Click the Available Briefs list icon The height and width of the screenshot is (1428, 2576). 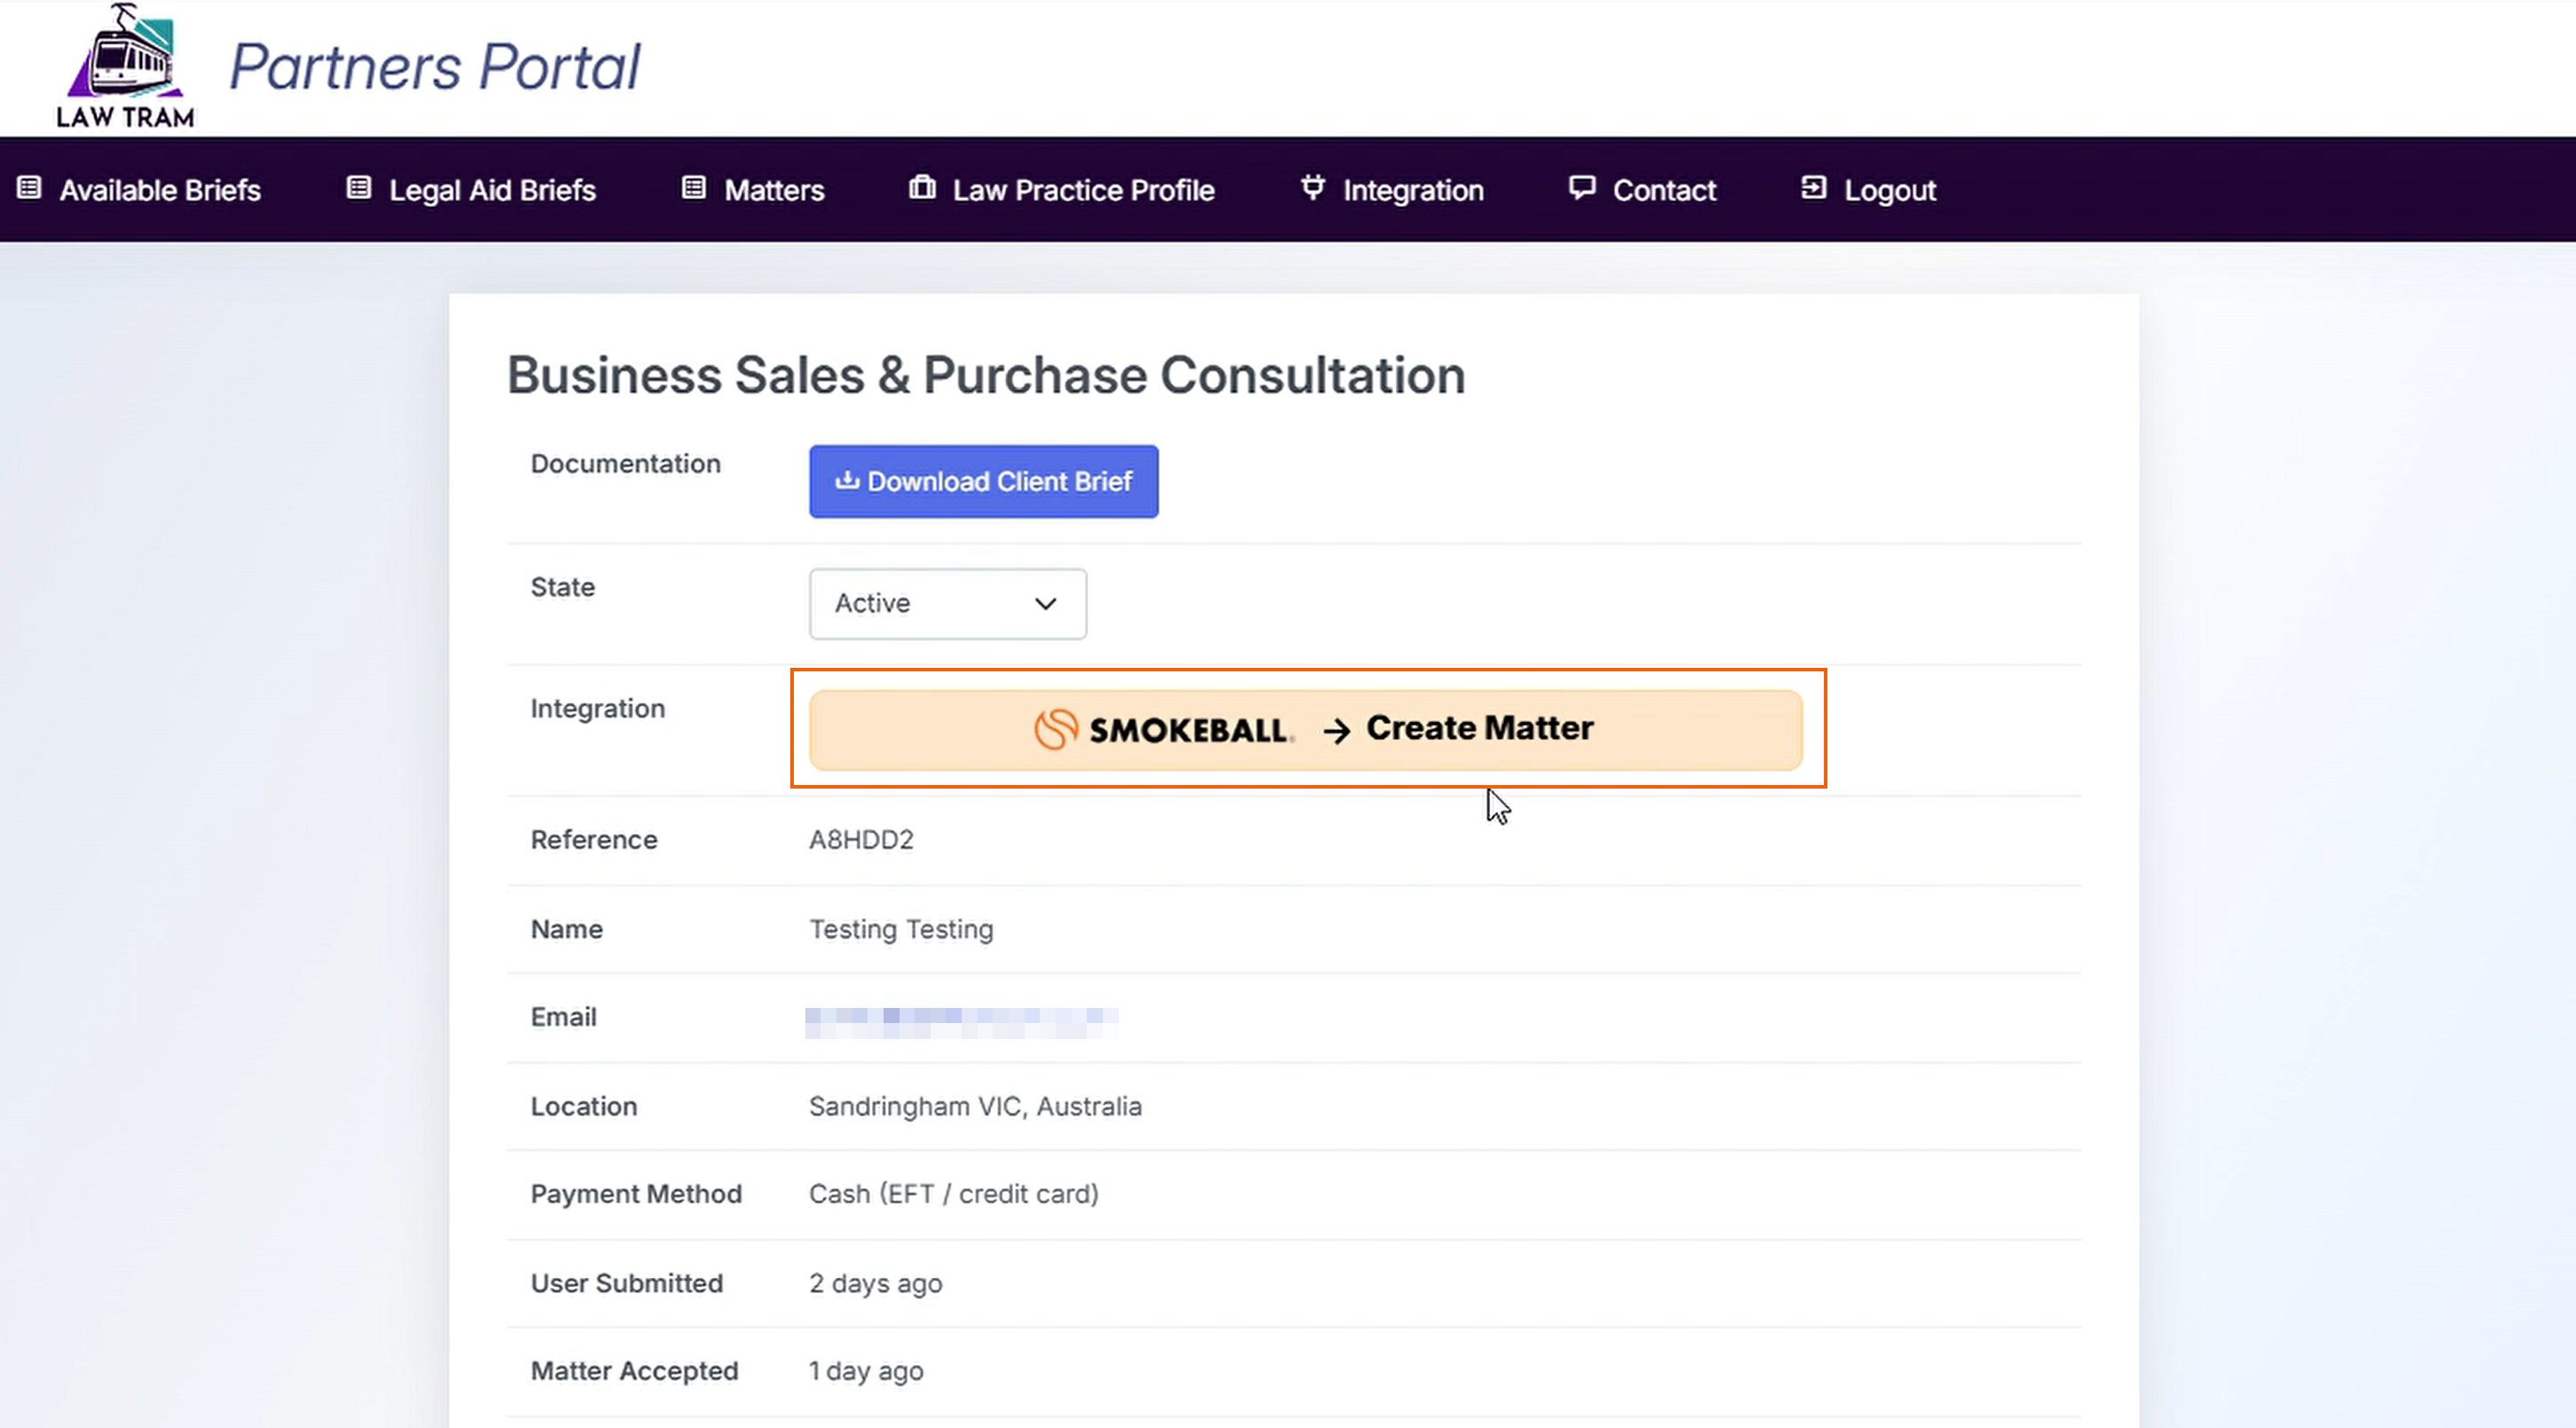pyautogui.click(x=30, y=188)
